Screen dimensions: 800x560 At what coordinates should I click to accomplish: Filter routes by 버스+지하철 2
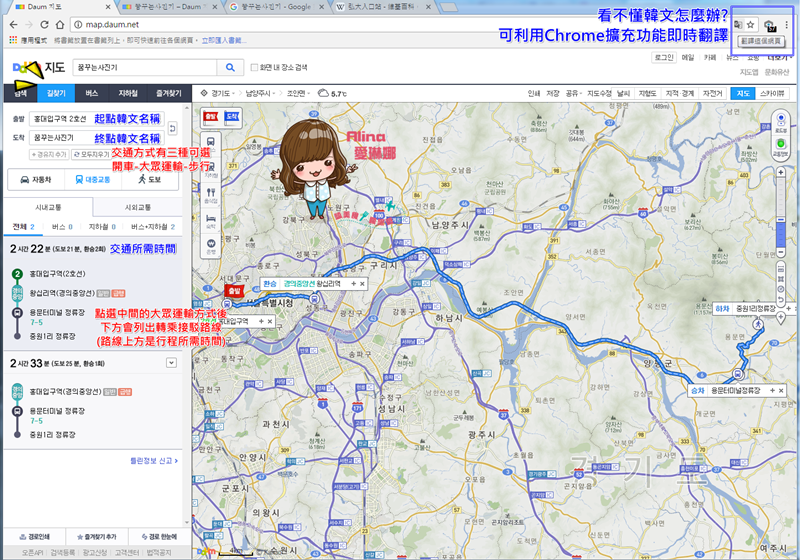[x=153, y=227]
